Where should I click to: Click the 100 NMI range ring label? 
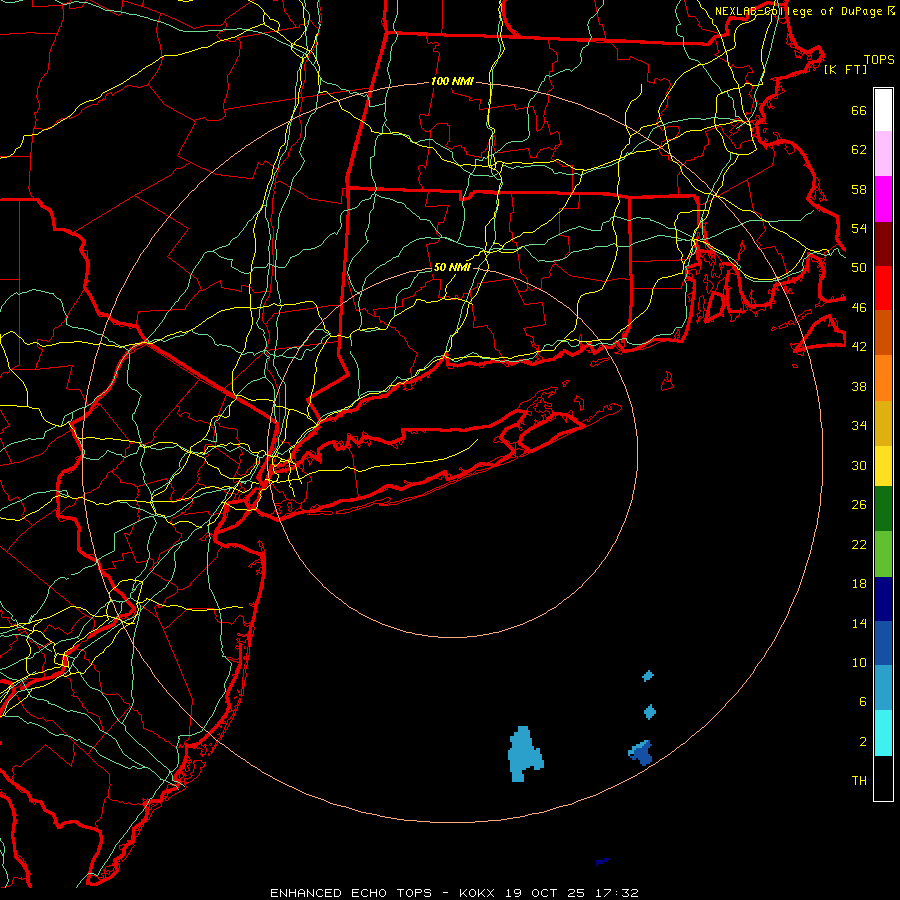pyautogui.click(x=452, y=81)
